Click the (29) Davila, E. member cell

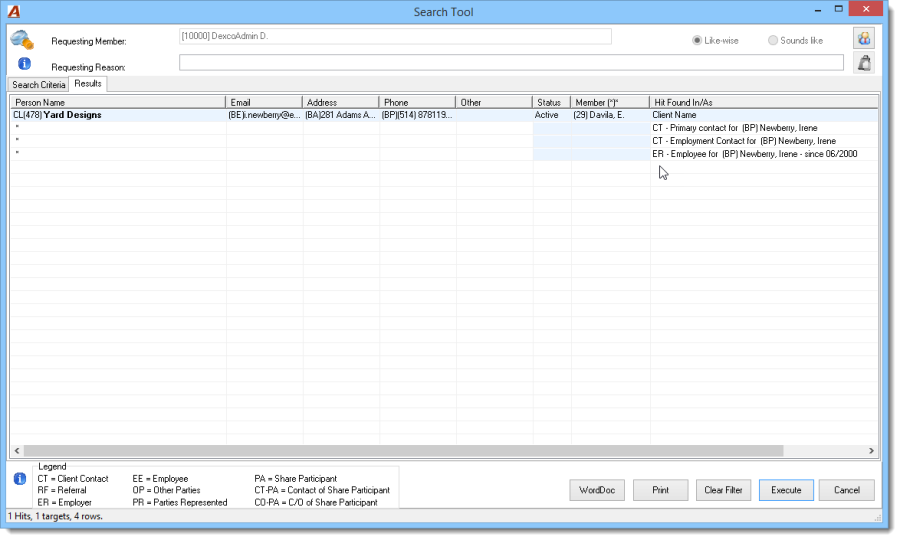click(x=610, y=115)
